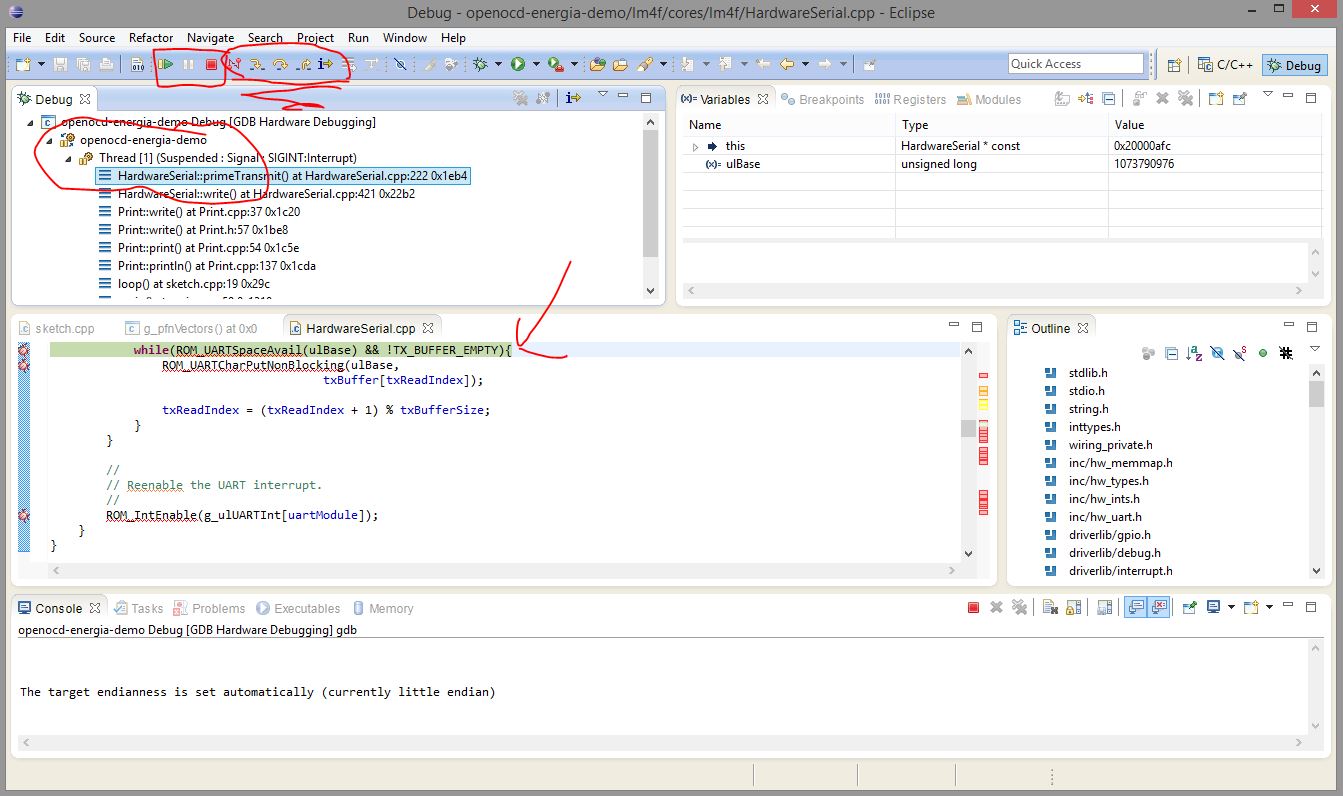Screen dimensions: 1343x796
Task: Open the Variables view menu triangle
Action: pyautogui.click(x=1267, y=95)
